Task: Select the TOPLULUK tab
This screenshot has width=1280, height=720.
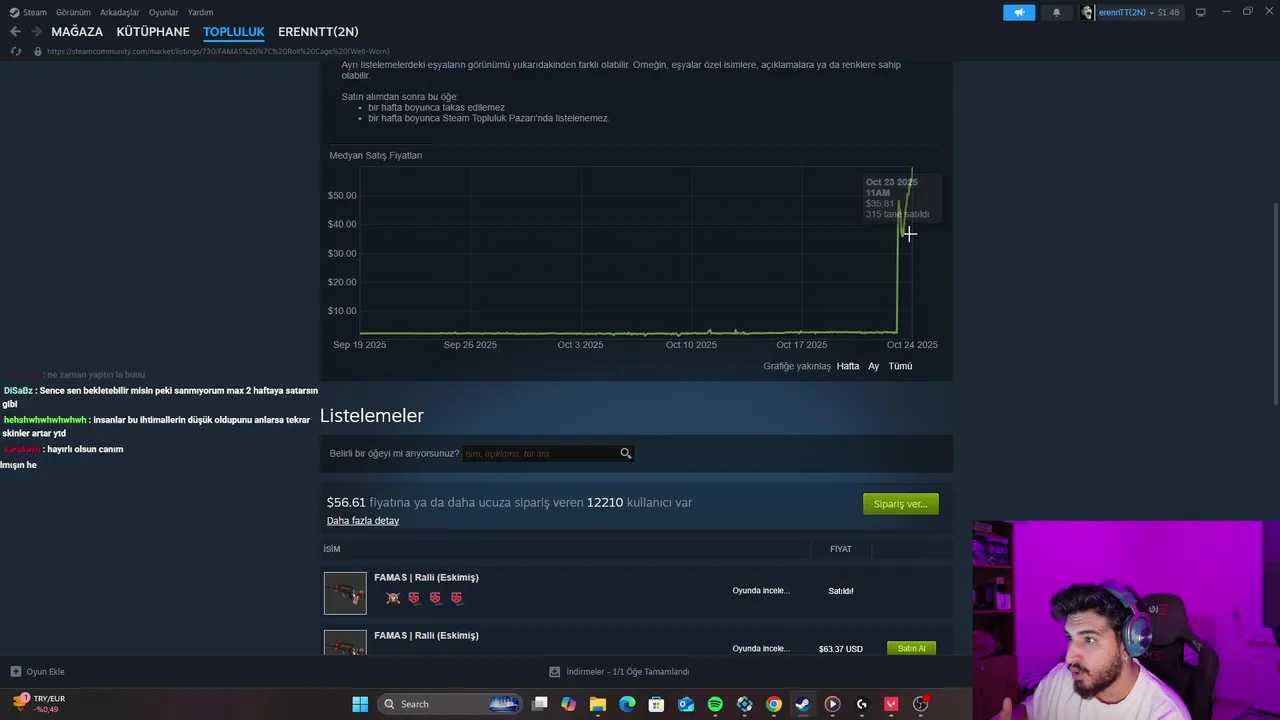Action: point(234,31)
